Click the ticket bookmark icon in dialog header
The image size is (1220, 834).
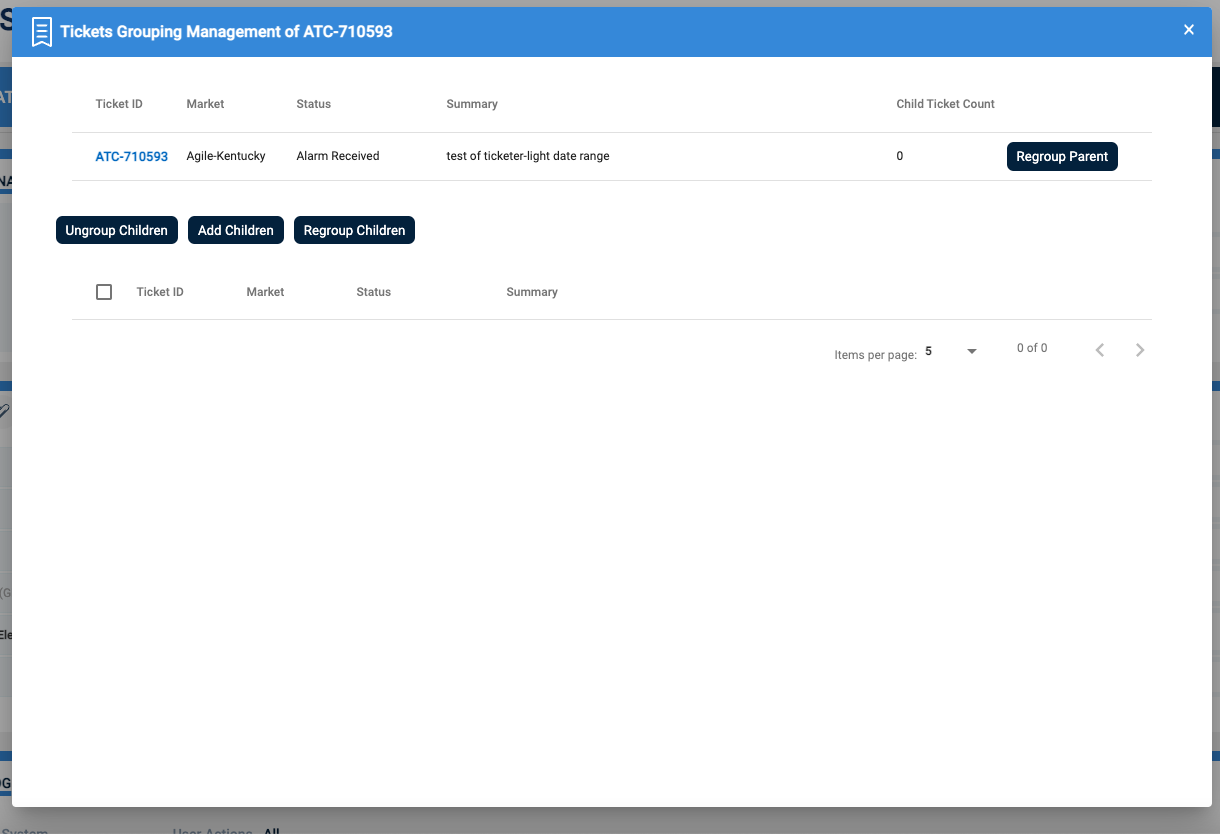point(41,32)
